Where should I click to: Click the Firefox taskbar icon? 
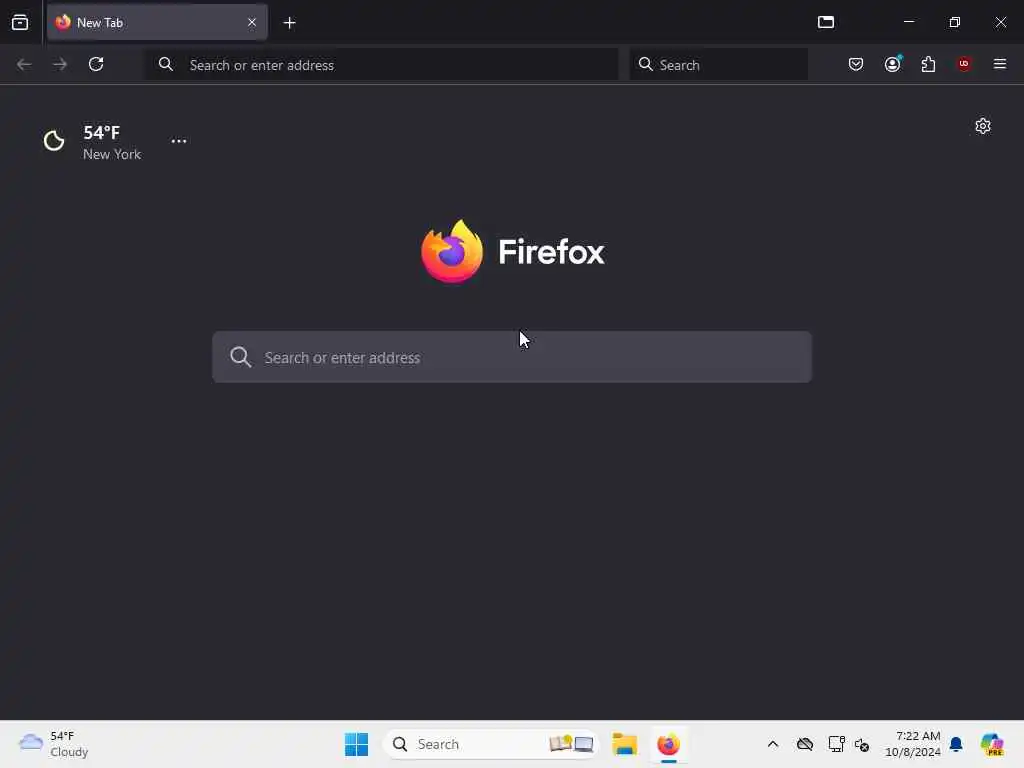tap(669, 744)
